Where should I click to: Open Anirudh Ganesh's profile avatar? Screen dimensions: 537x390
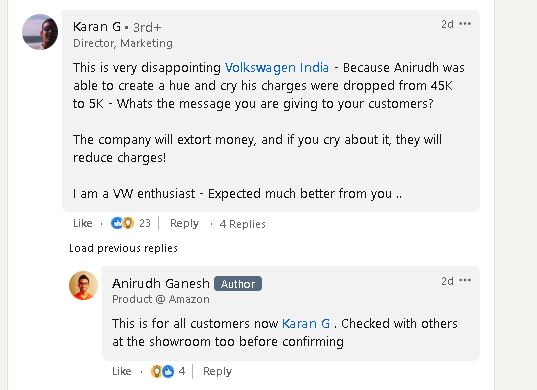coord(83,286)
